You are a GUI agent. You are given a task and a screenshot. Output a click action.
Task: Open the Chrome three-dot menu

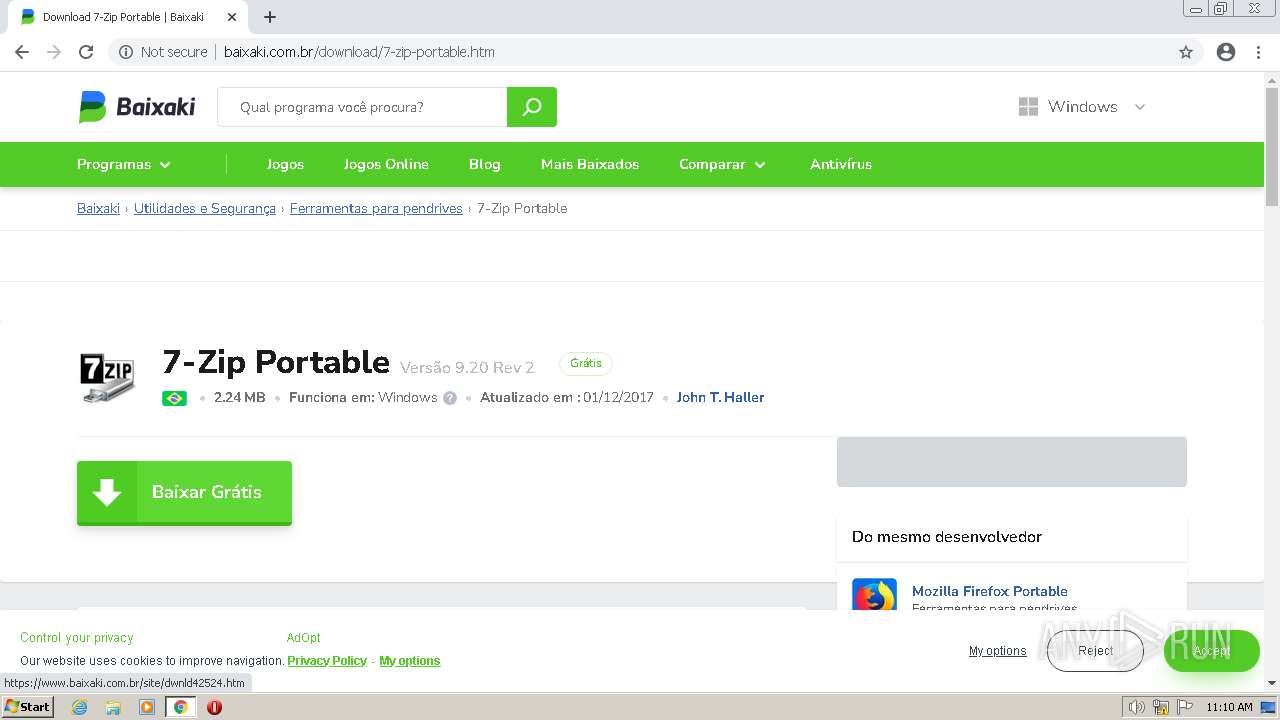[1258, 52]
